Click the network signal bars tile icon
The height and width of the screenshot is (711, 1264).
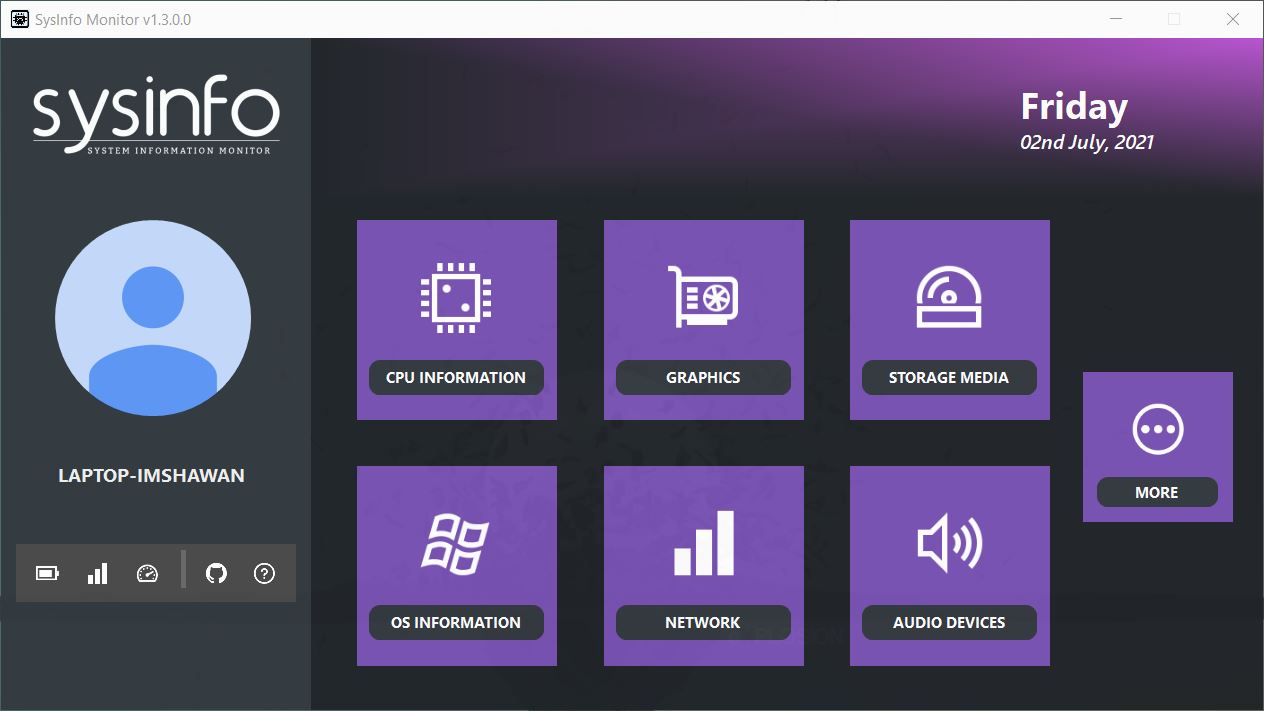click(704, 543)
